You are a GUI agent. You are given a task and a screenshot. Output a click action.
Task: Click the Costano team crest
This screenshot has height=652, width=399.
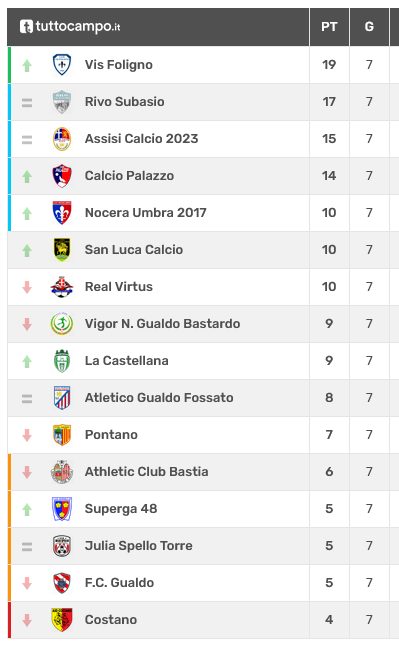tap(62, 620)
